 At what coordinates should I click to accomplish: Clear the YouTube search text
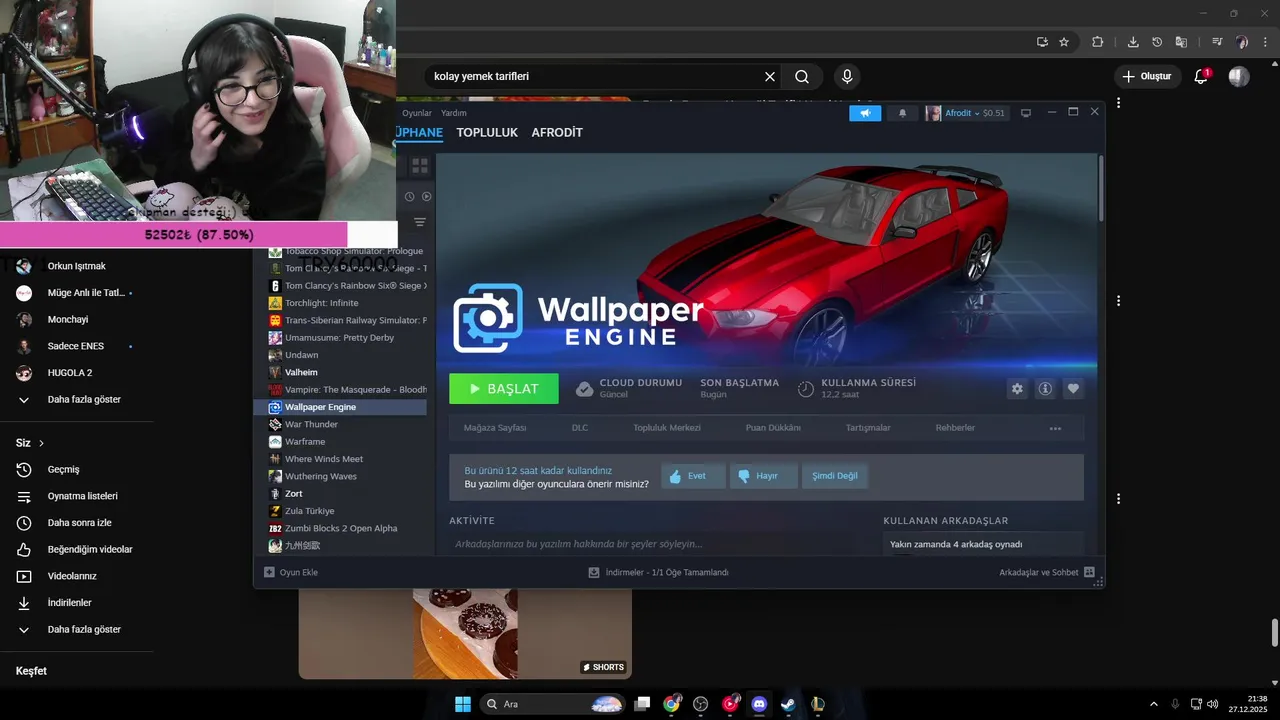[770, 76]
